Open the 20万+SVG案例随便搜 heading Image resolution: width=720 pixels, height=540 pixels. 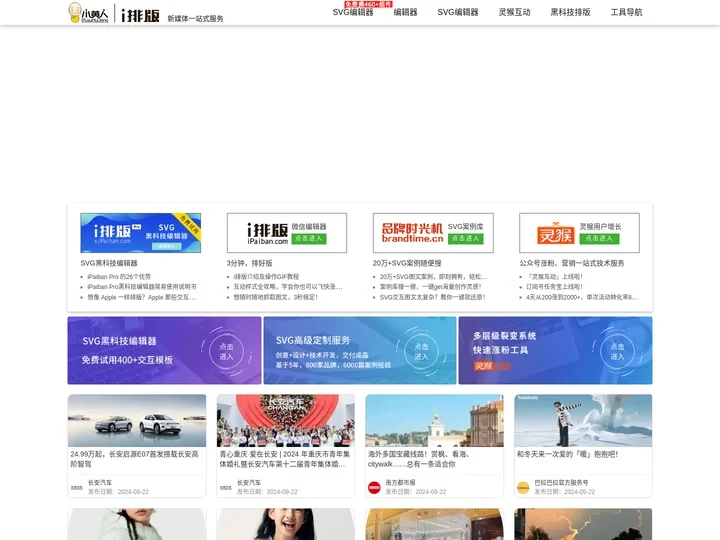tap(407, 263)
